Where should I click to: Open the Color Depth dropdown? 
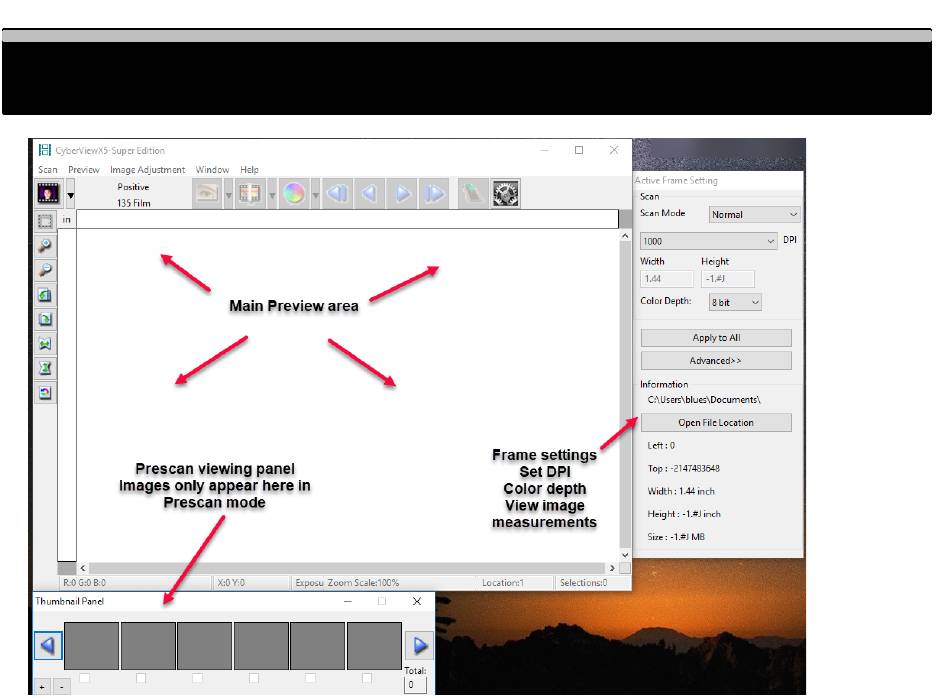pos(735,302)
